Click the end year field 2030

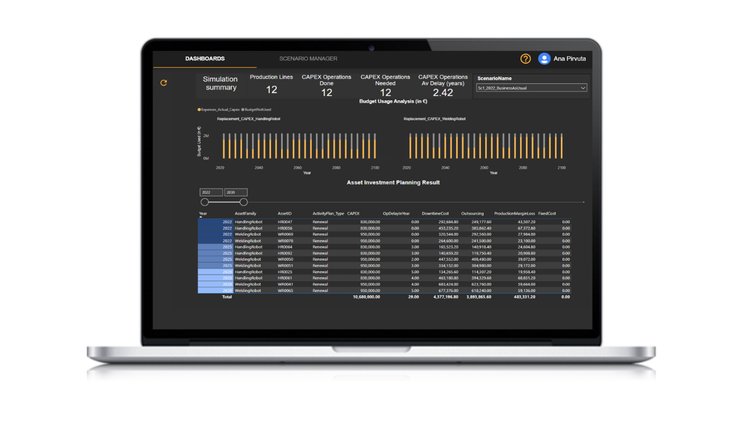236,192
